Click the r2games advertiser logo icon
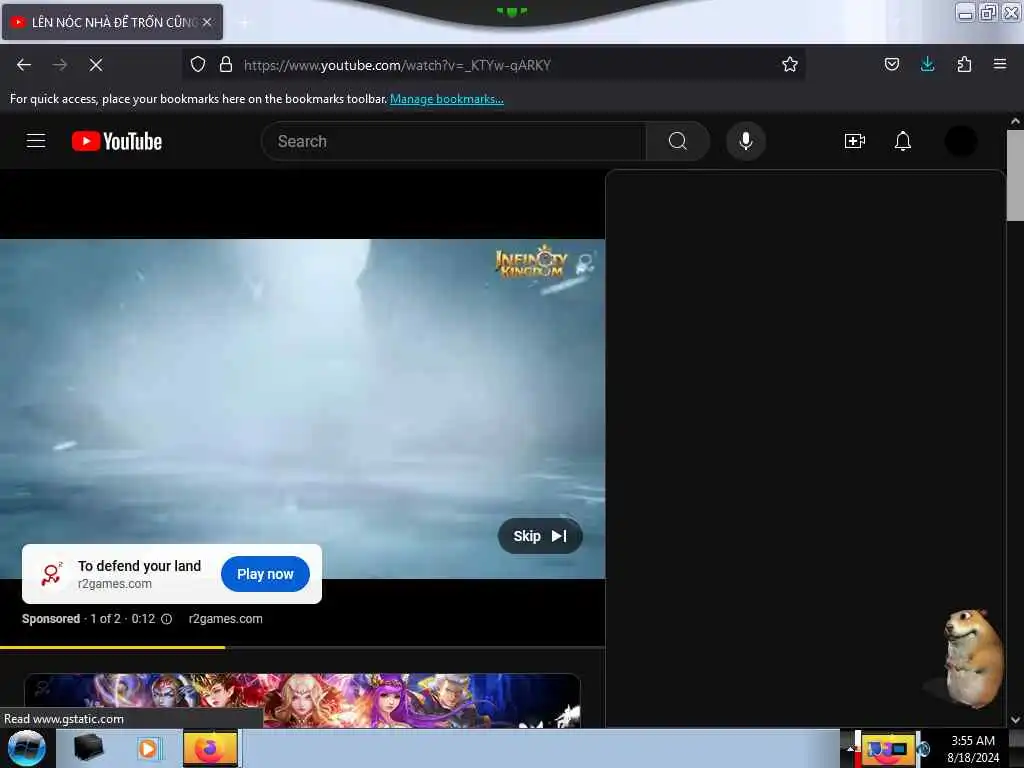 52,573
